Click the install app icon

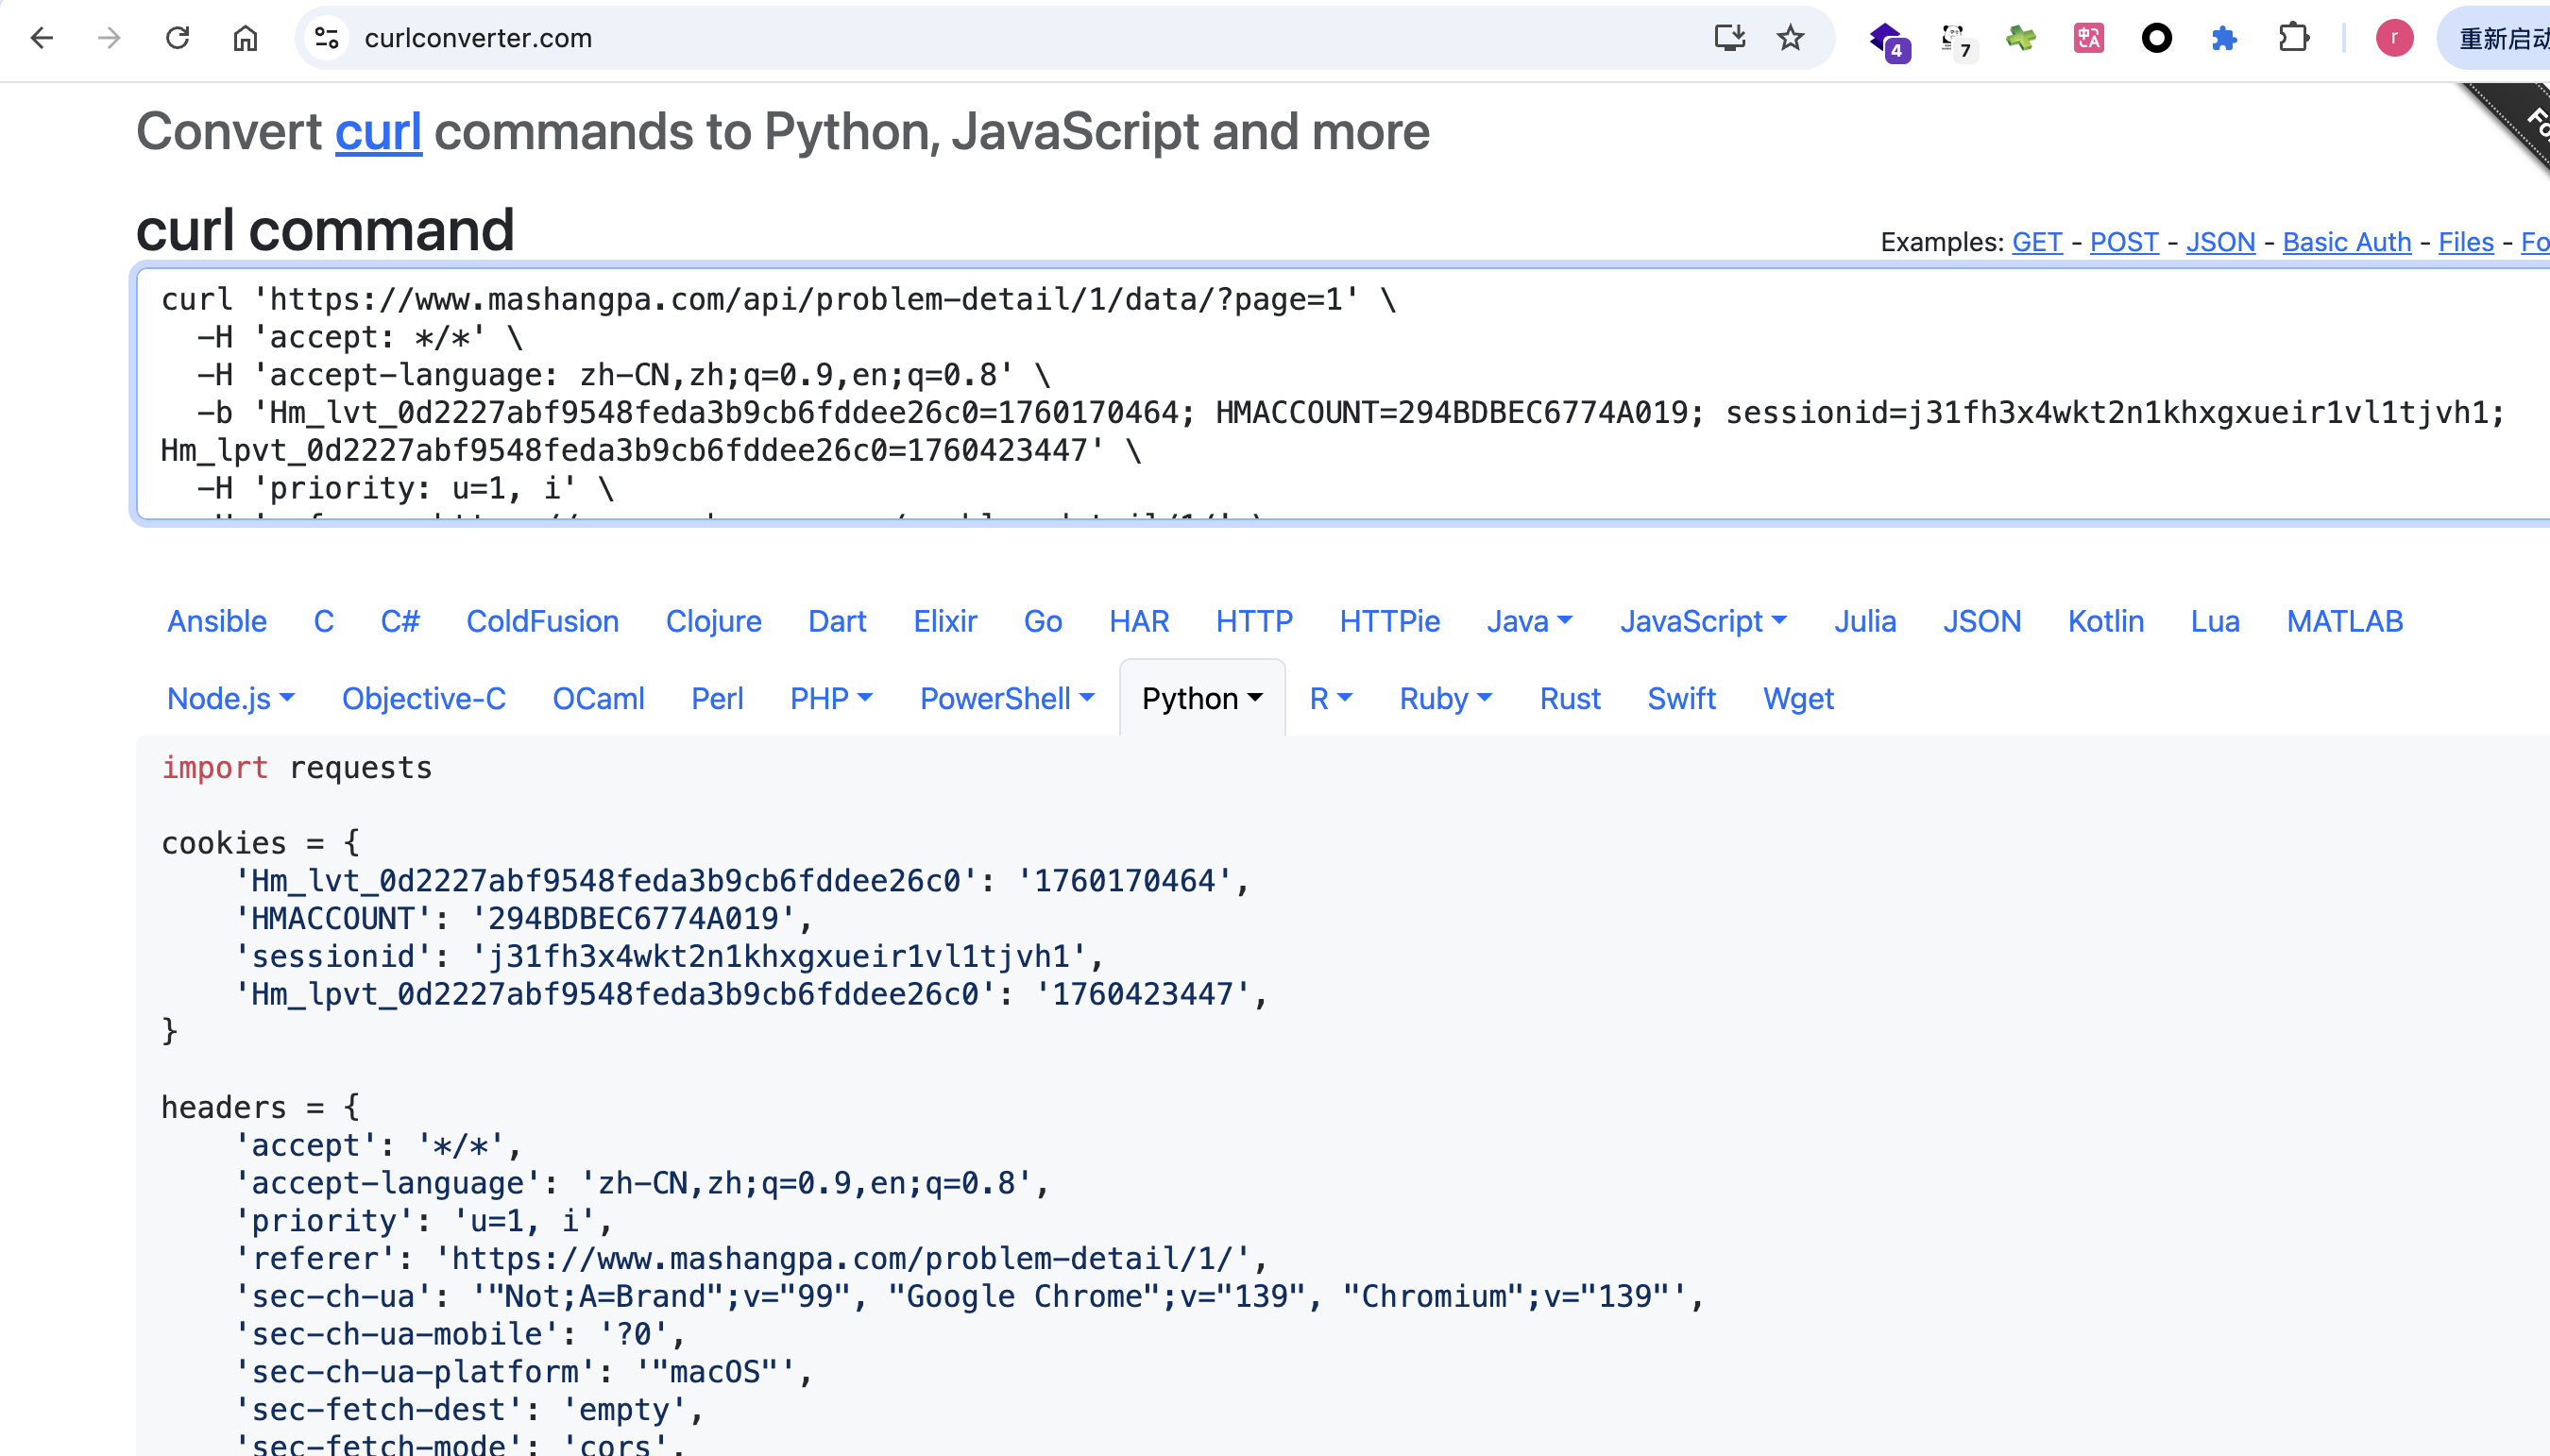(x=1729, y=38)
